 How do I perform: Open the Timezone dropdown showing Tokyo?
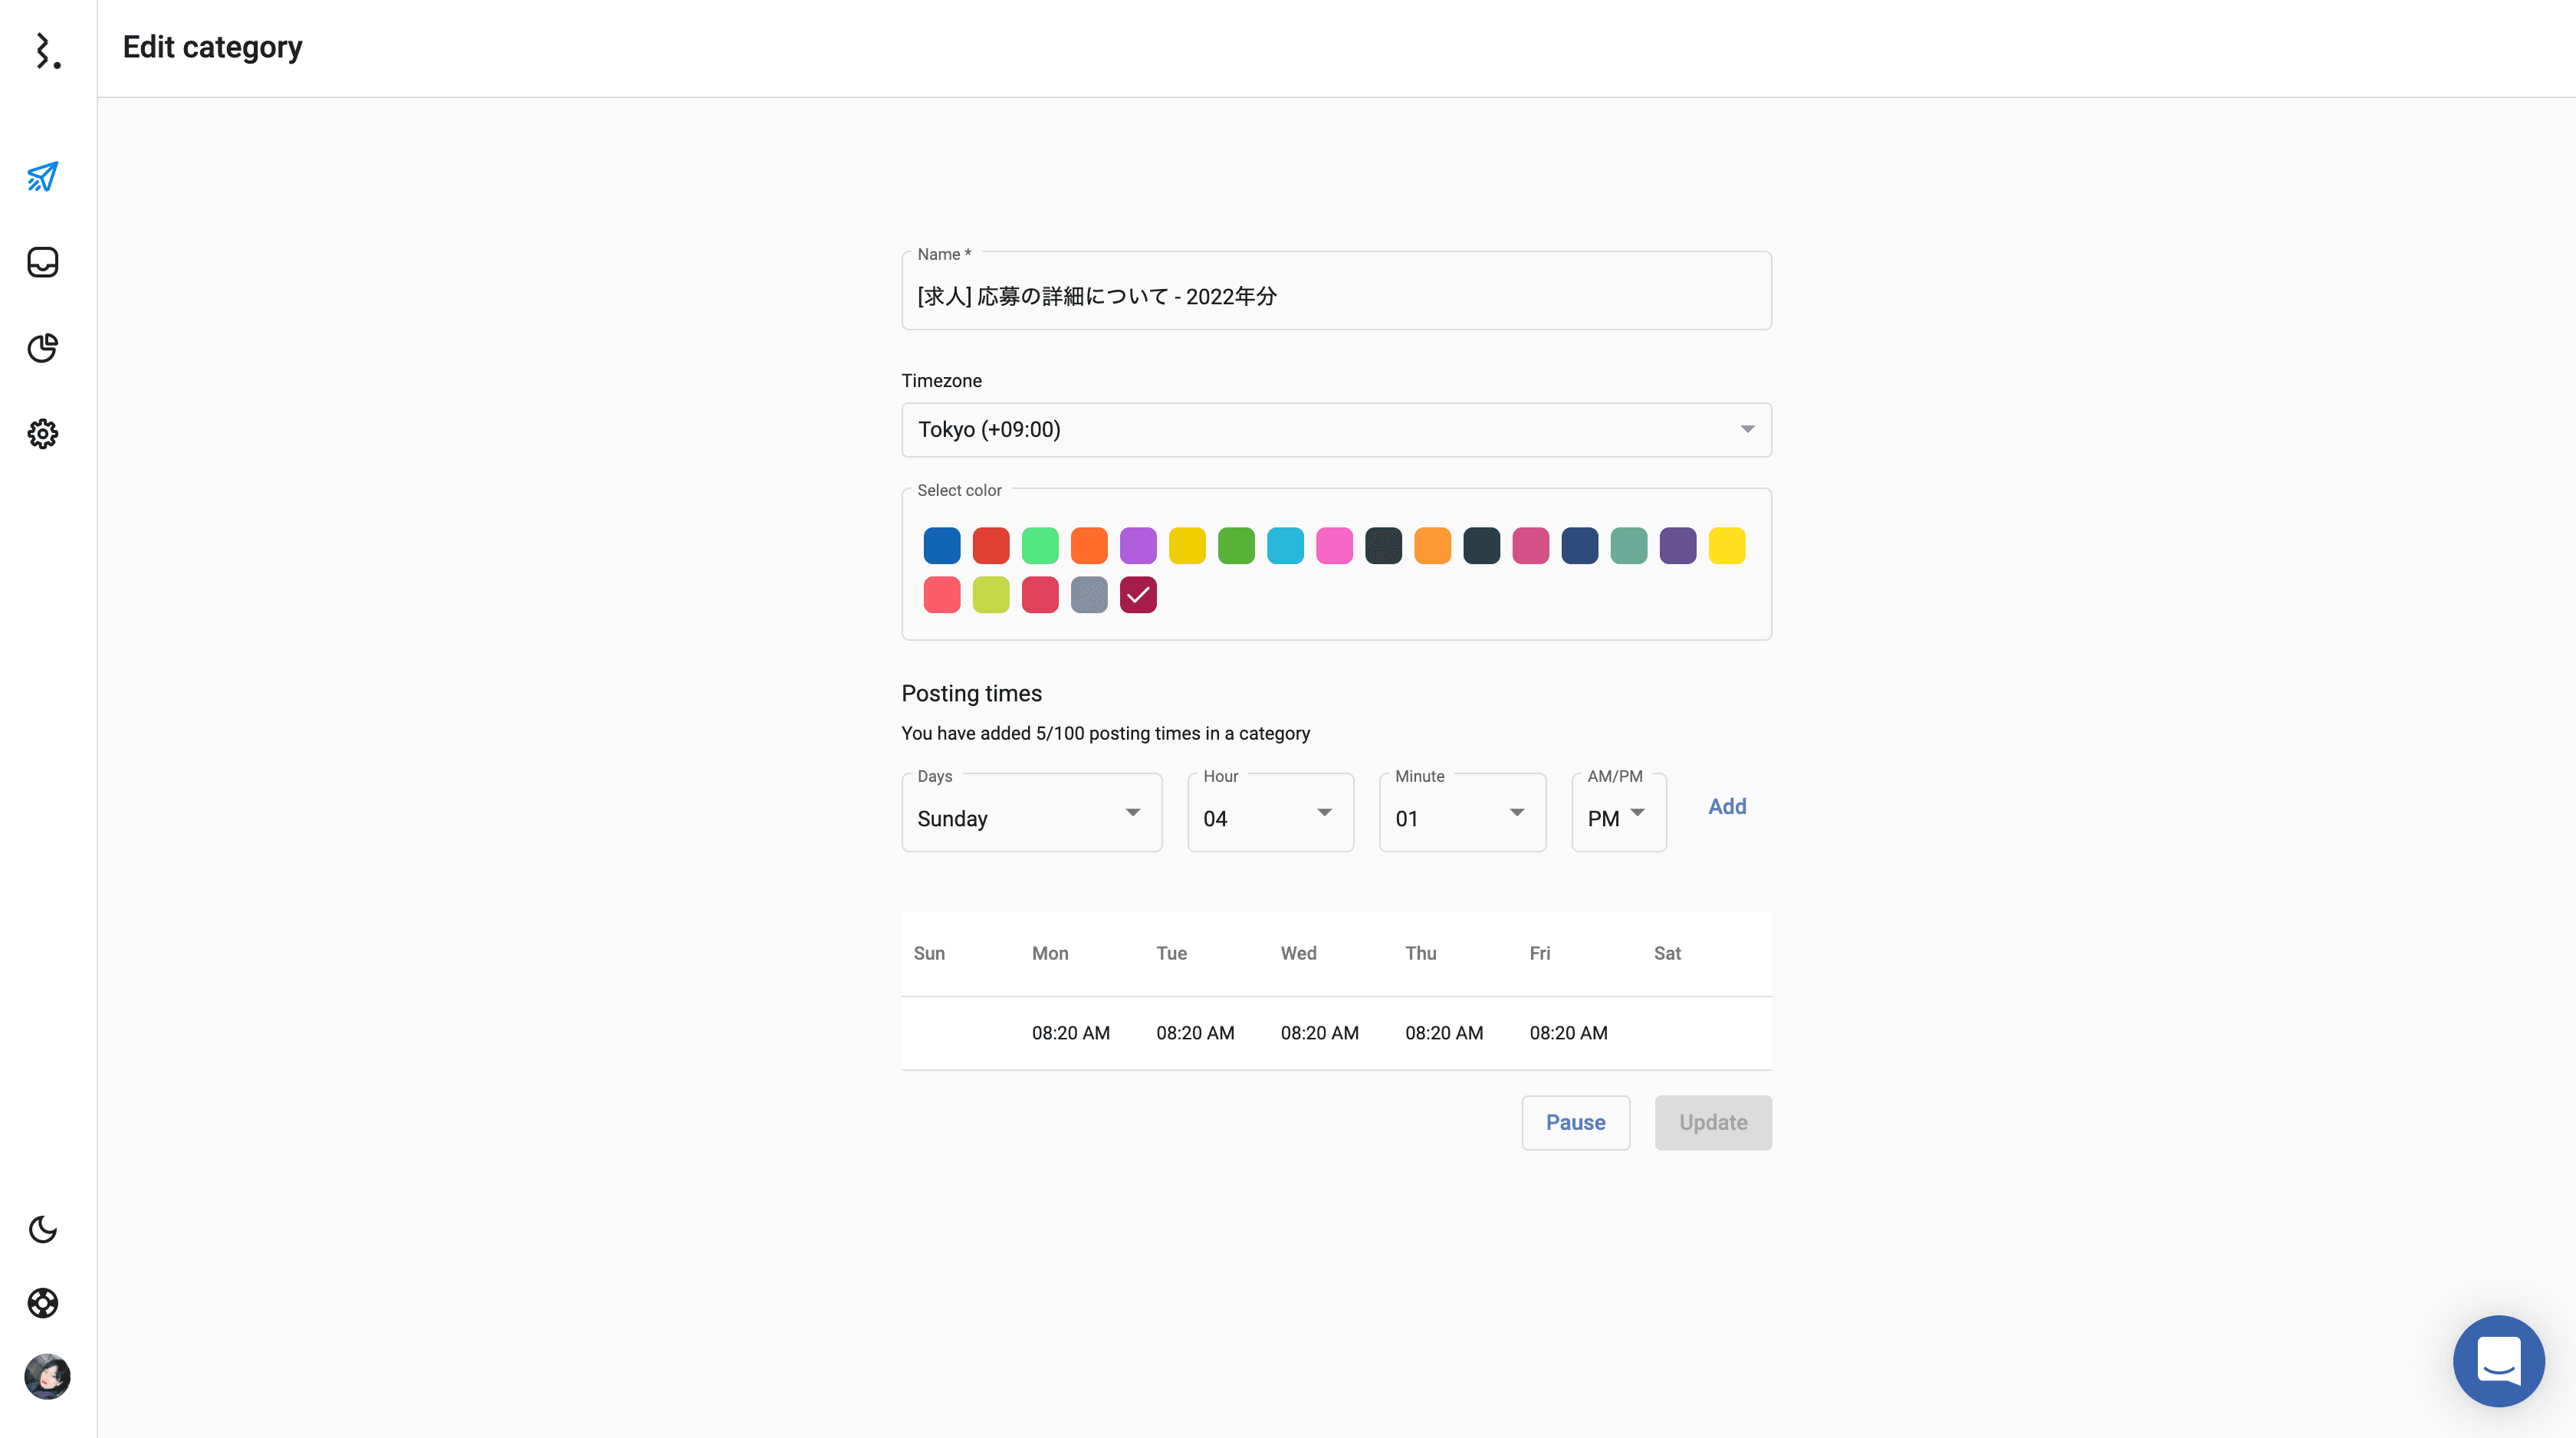1336,430
